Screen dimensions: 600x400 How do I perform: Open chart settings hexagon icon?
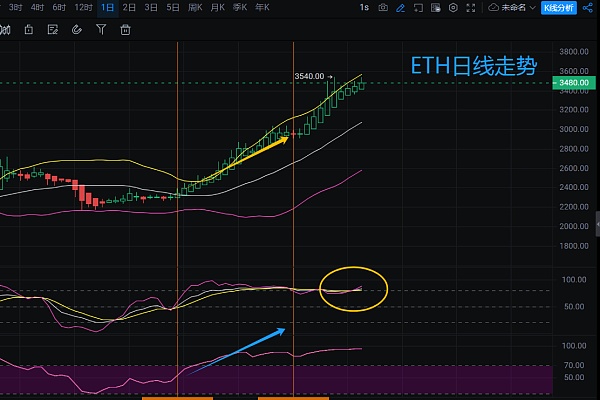[x=453, y=8]
